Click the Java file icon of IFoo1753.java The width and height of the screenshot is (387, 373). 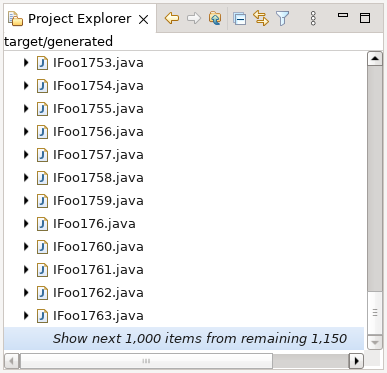(42, 63)
